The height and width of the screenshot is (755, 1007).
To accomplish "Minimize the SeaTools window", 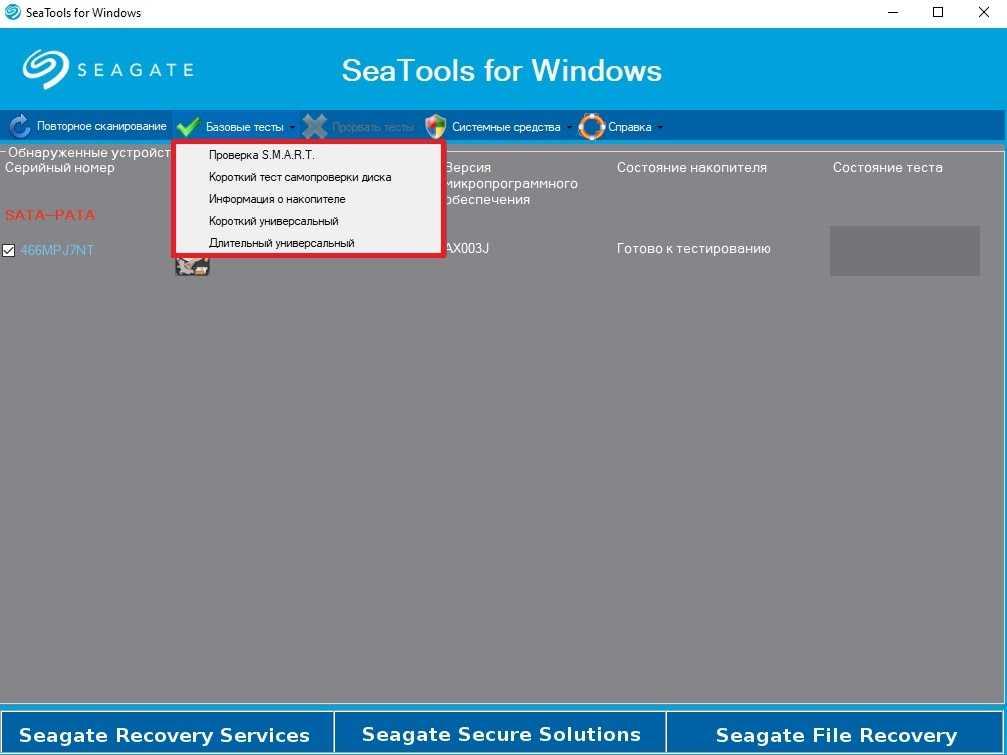I will [x=892, y=12].
